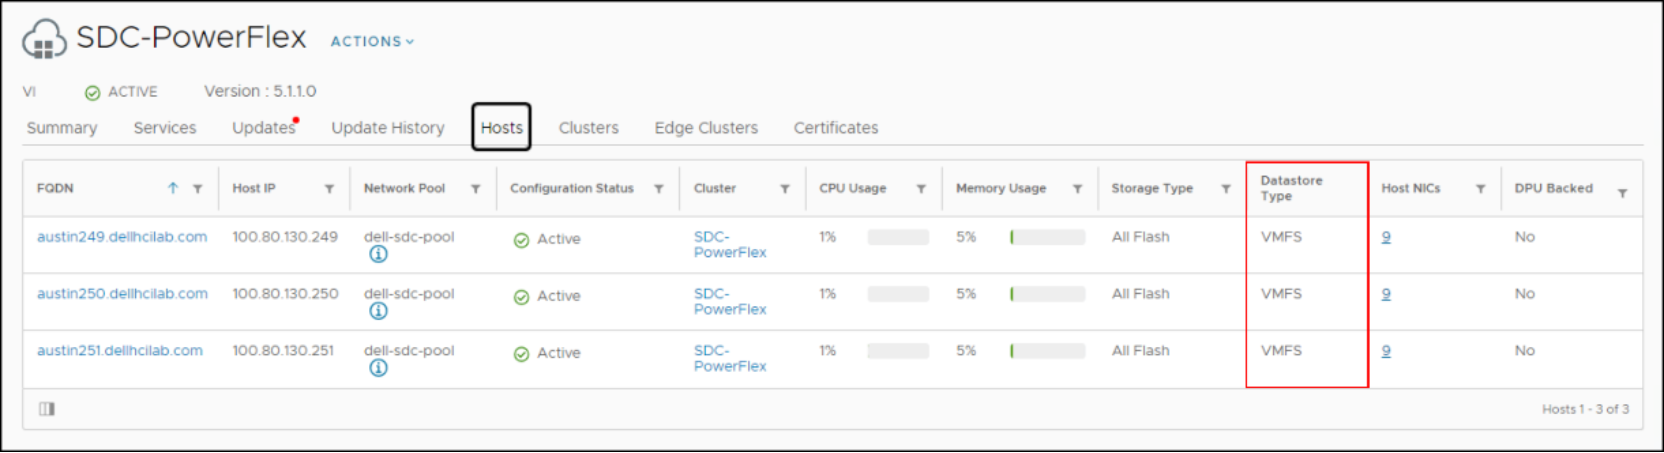Click the Hosts 1 - 3 of 3 count

coord(1585,409)
